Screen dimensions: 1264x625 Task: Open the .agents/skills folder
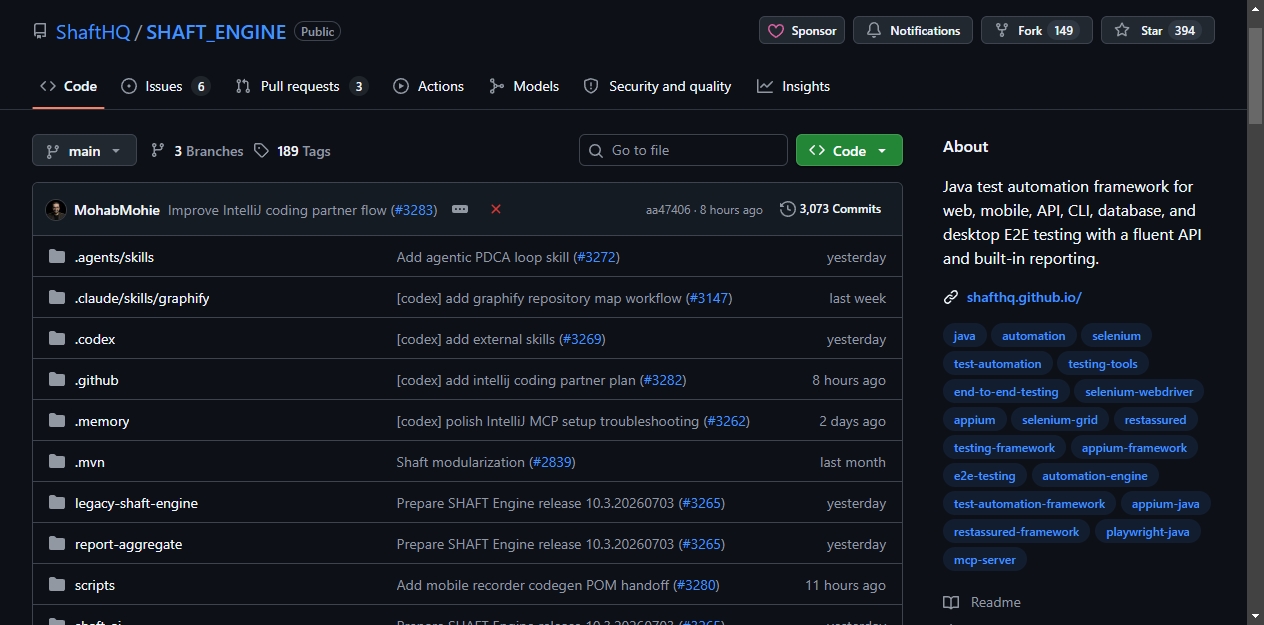114,257
